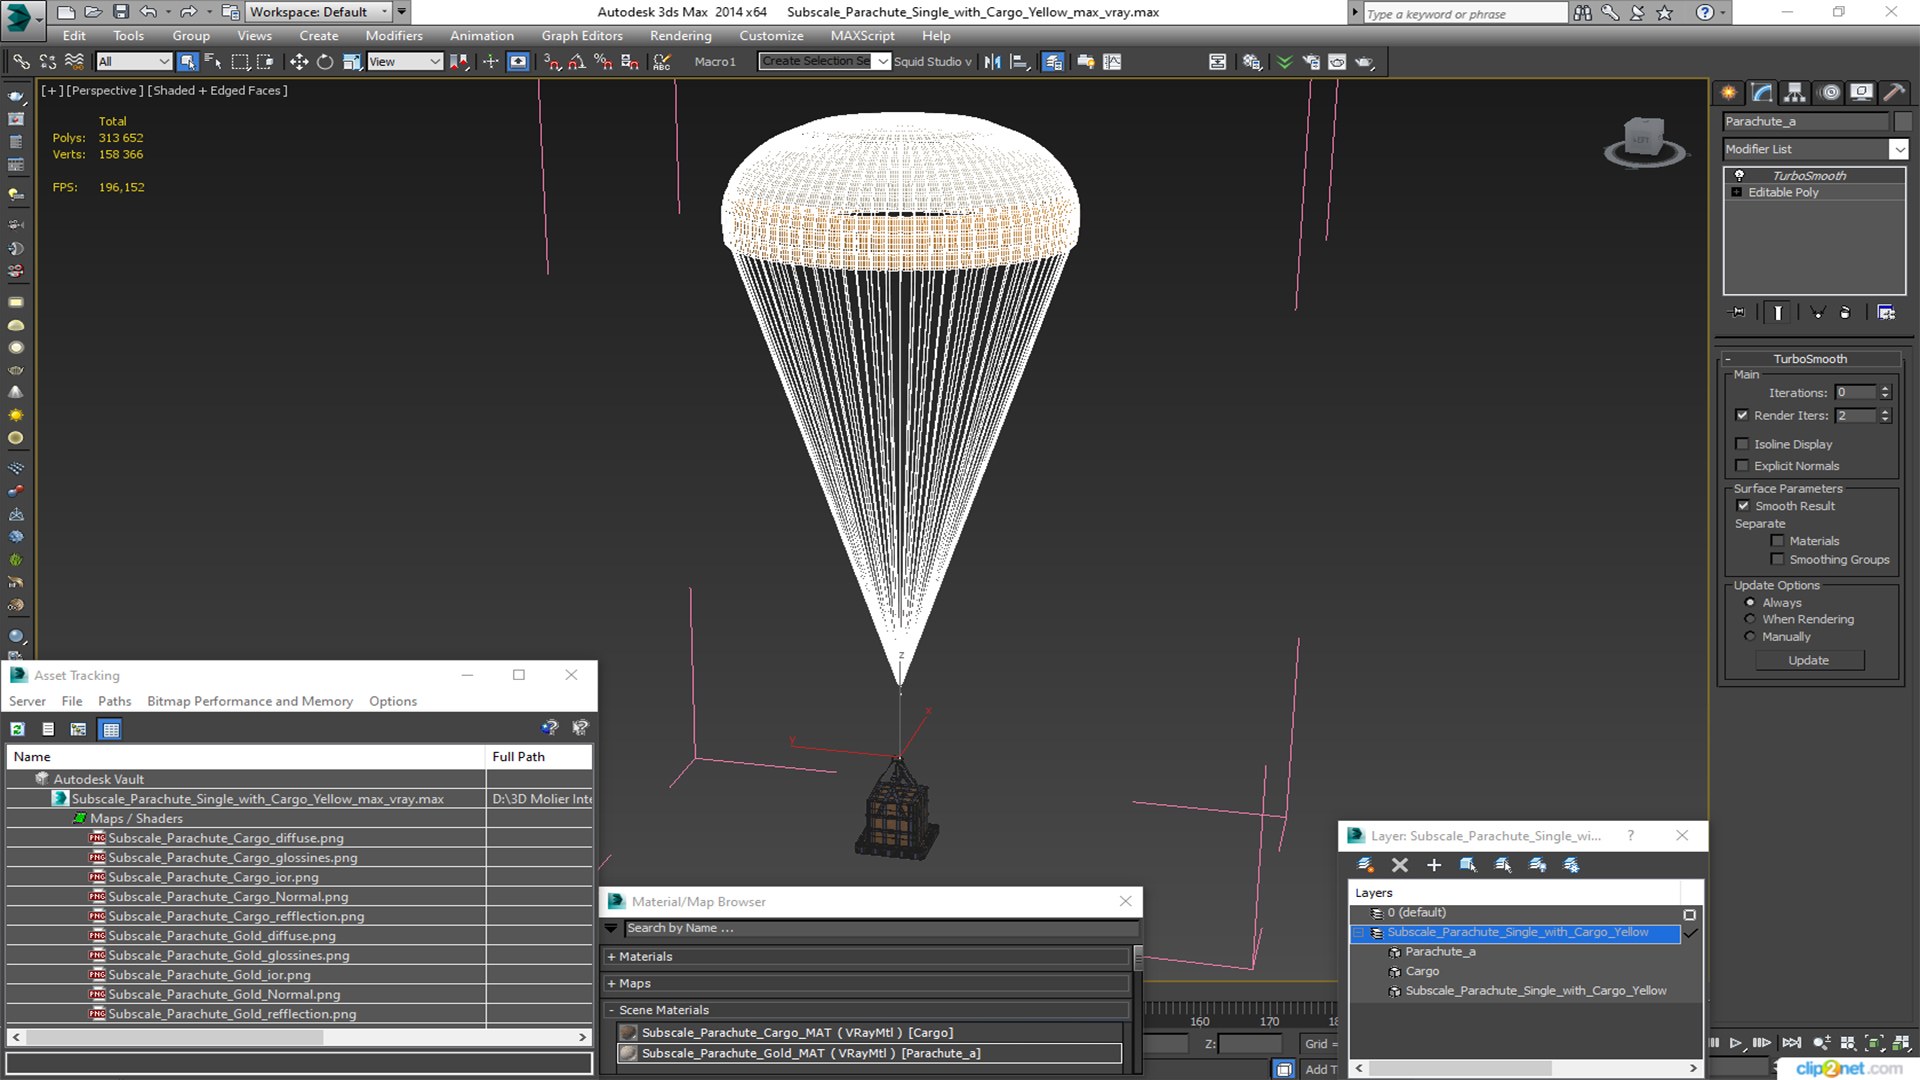Screen dimensions: 1920x1080
Task: Open Bitmap Performance and Memory menu
Action: pos(250,702)
